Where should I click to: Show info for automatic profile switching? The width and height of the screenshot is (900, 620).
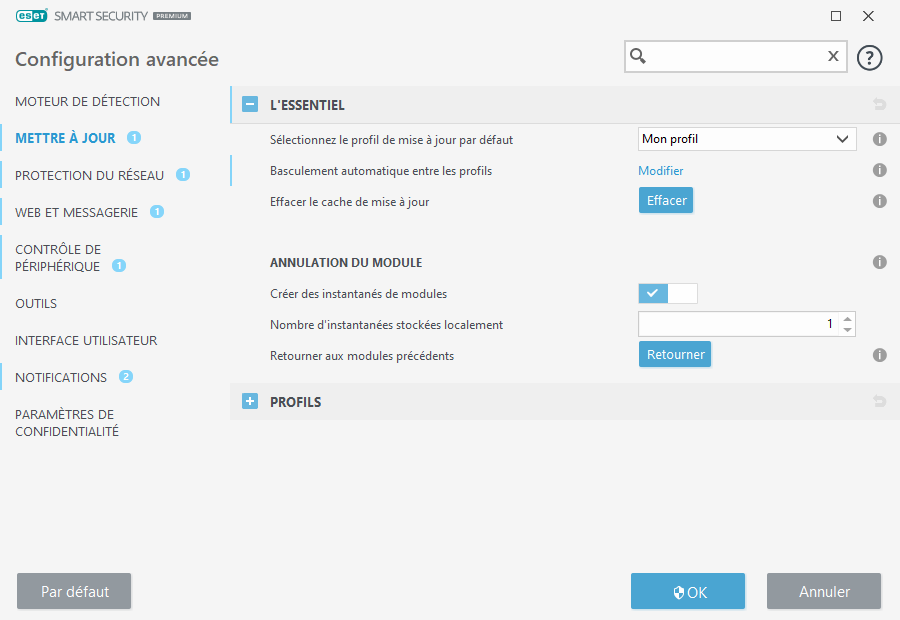tap(879, 170)
